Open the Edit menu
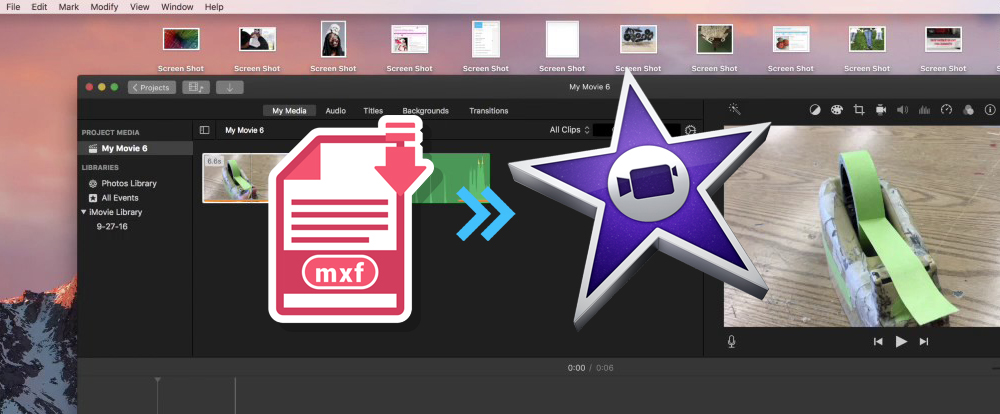Image resolution: width=1000 pixels, height=414 pixels. pos(39,7)
